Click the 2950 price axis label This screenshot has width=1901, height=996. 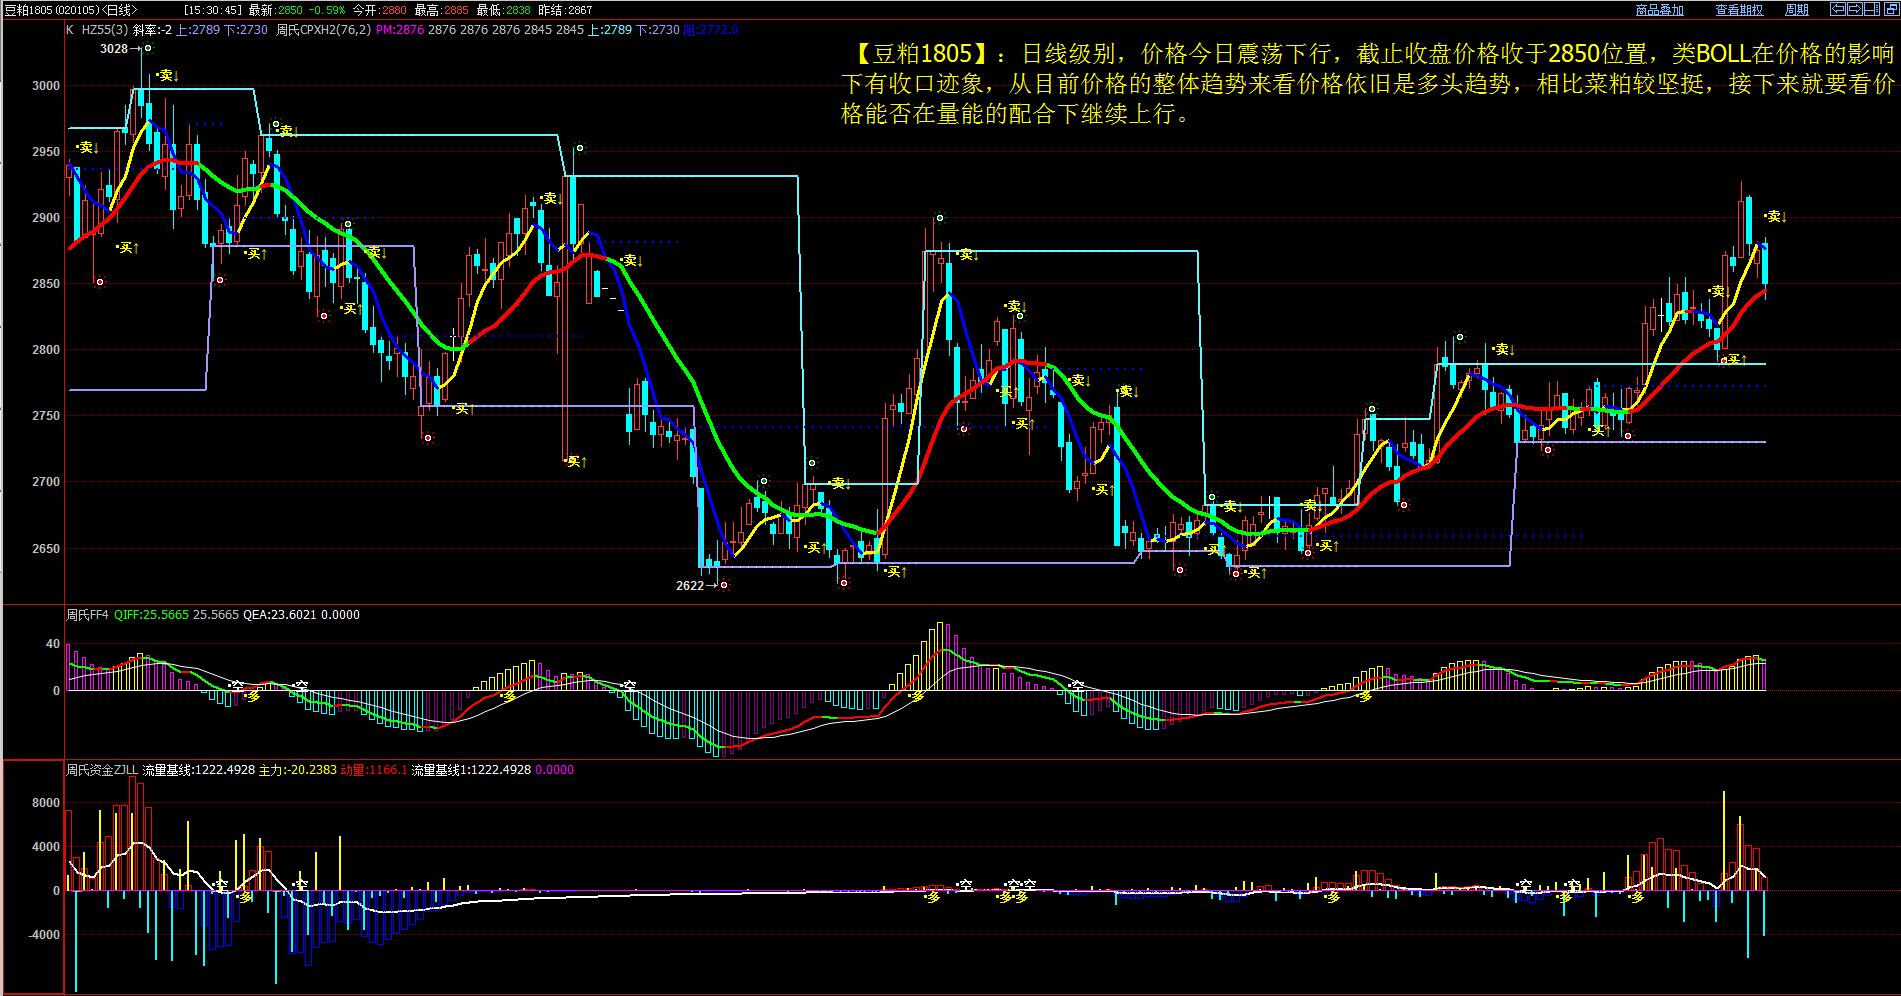pyautogui.click(x=46, y=152)
